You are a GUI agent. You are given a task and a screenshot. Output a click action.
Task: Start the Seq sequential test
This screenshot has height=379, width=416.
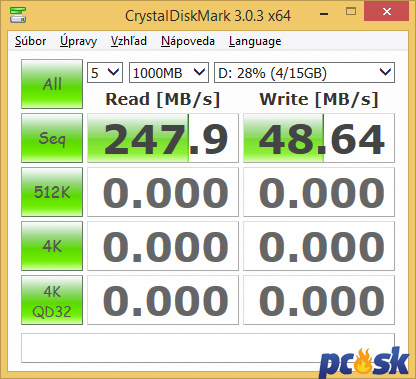pyautogui.click(x=52, y=138)
